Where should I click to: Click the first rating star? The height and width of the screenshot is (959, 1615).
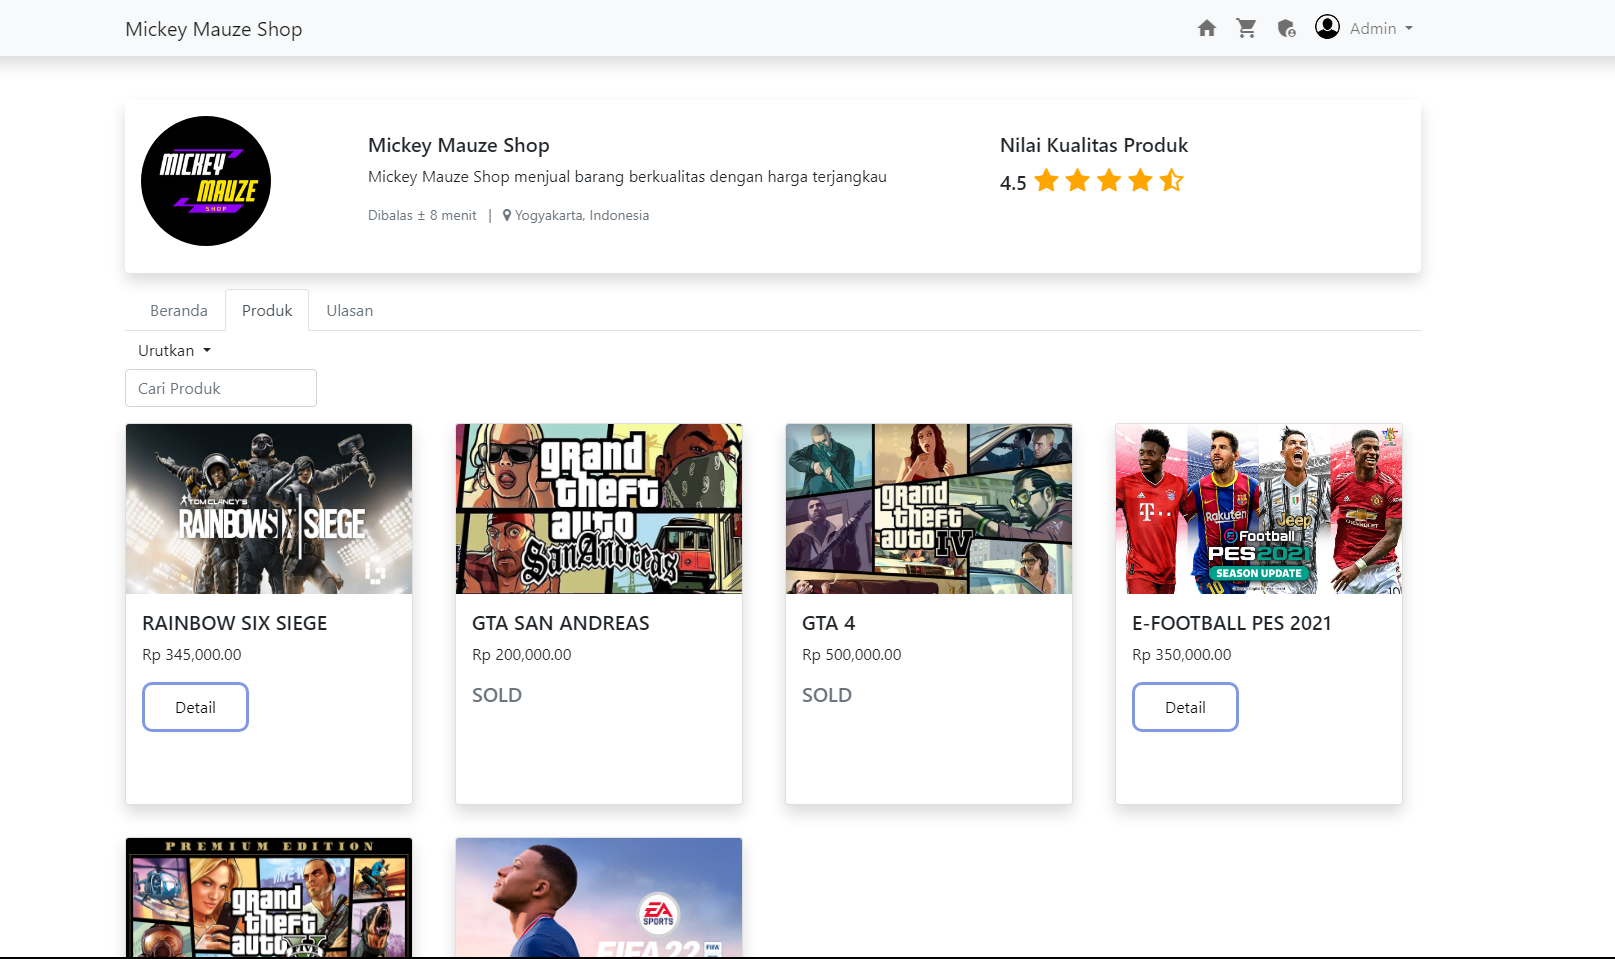[x=1046, y=181]
